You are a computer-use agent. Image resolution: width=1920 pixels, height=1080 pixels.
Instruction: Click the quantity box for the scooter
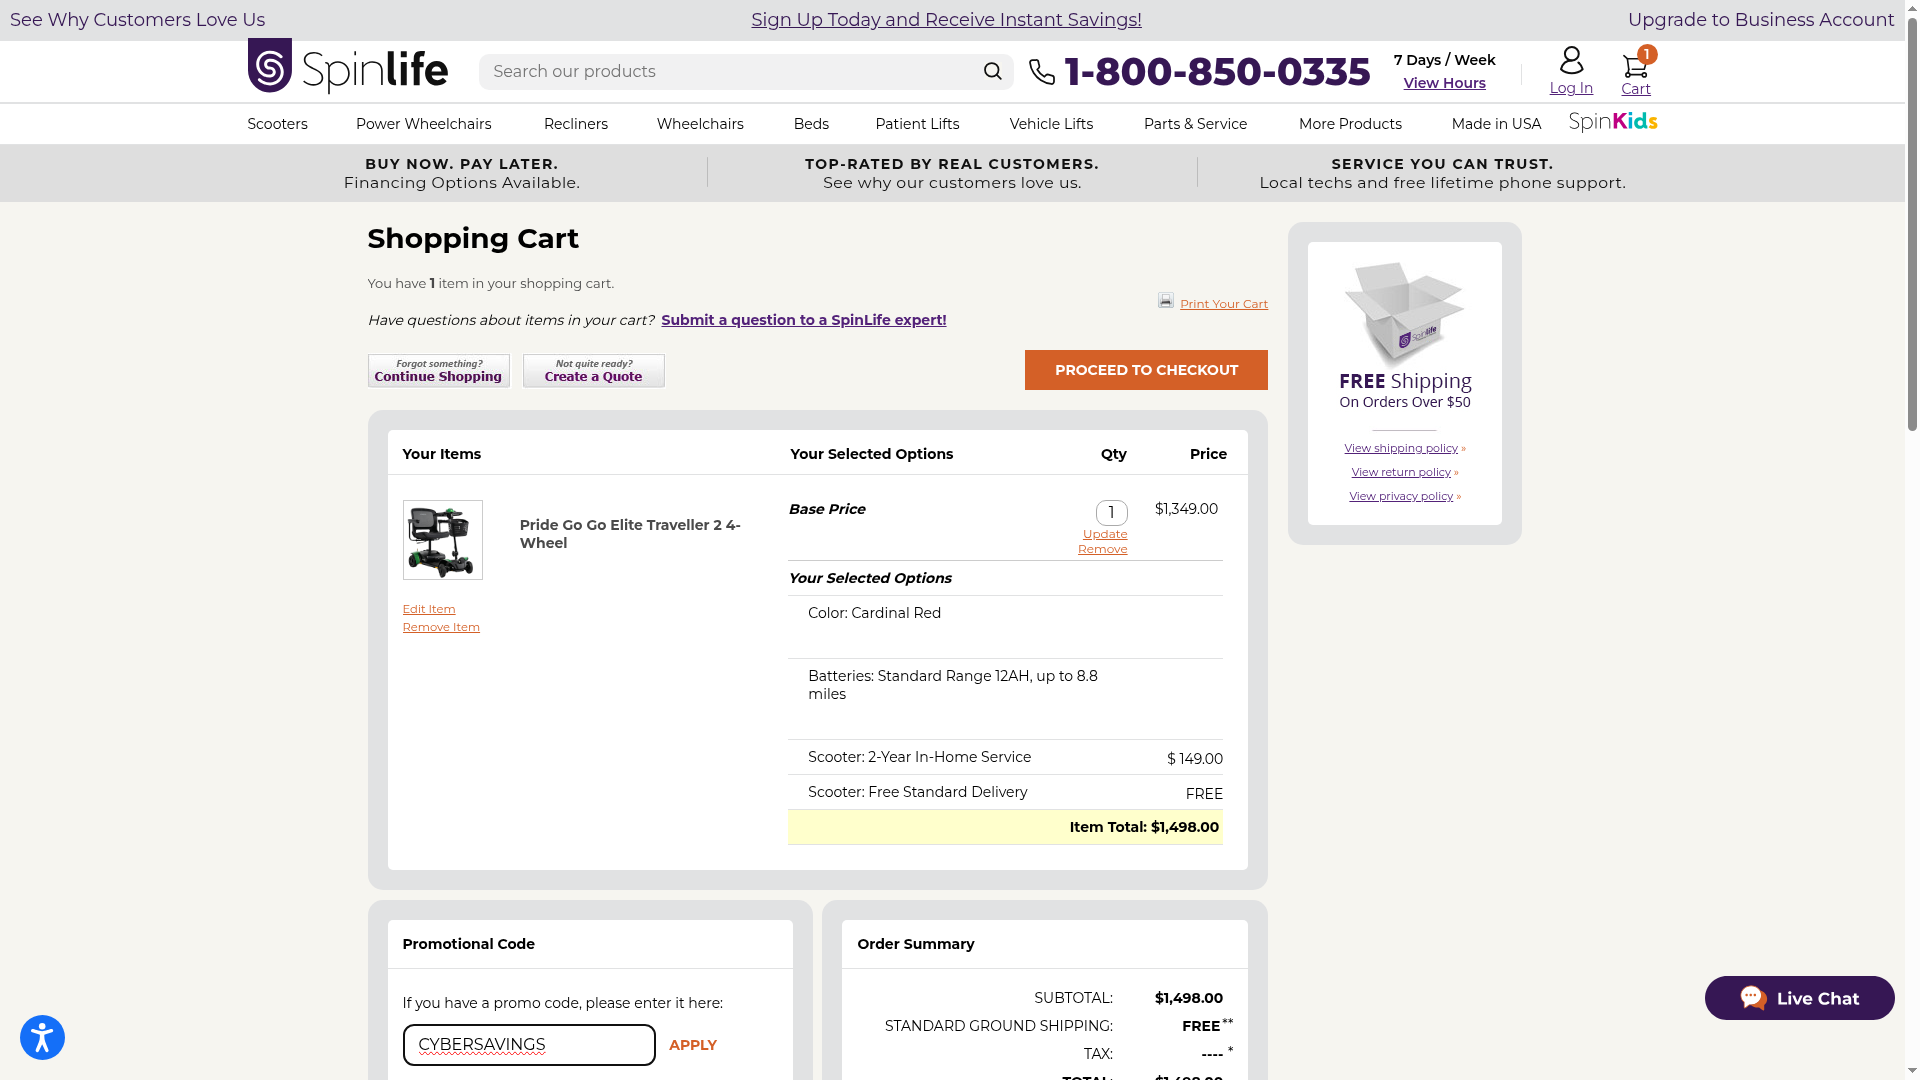1111,513
